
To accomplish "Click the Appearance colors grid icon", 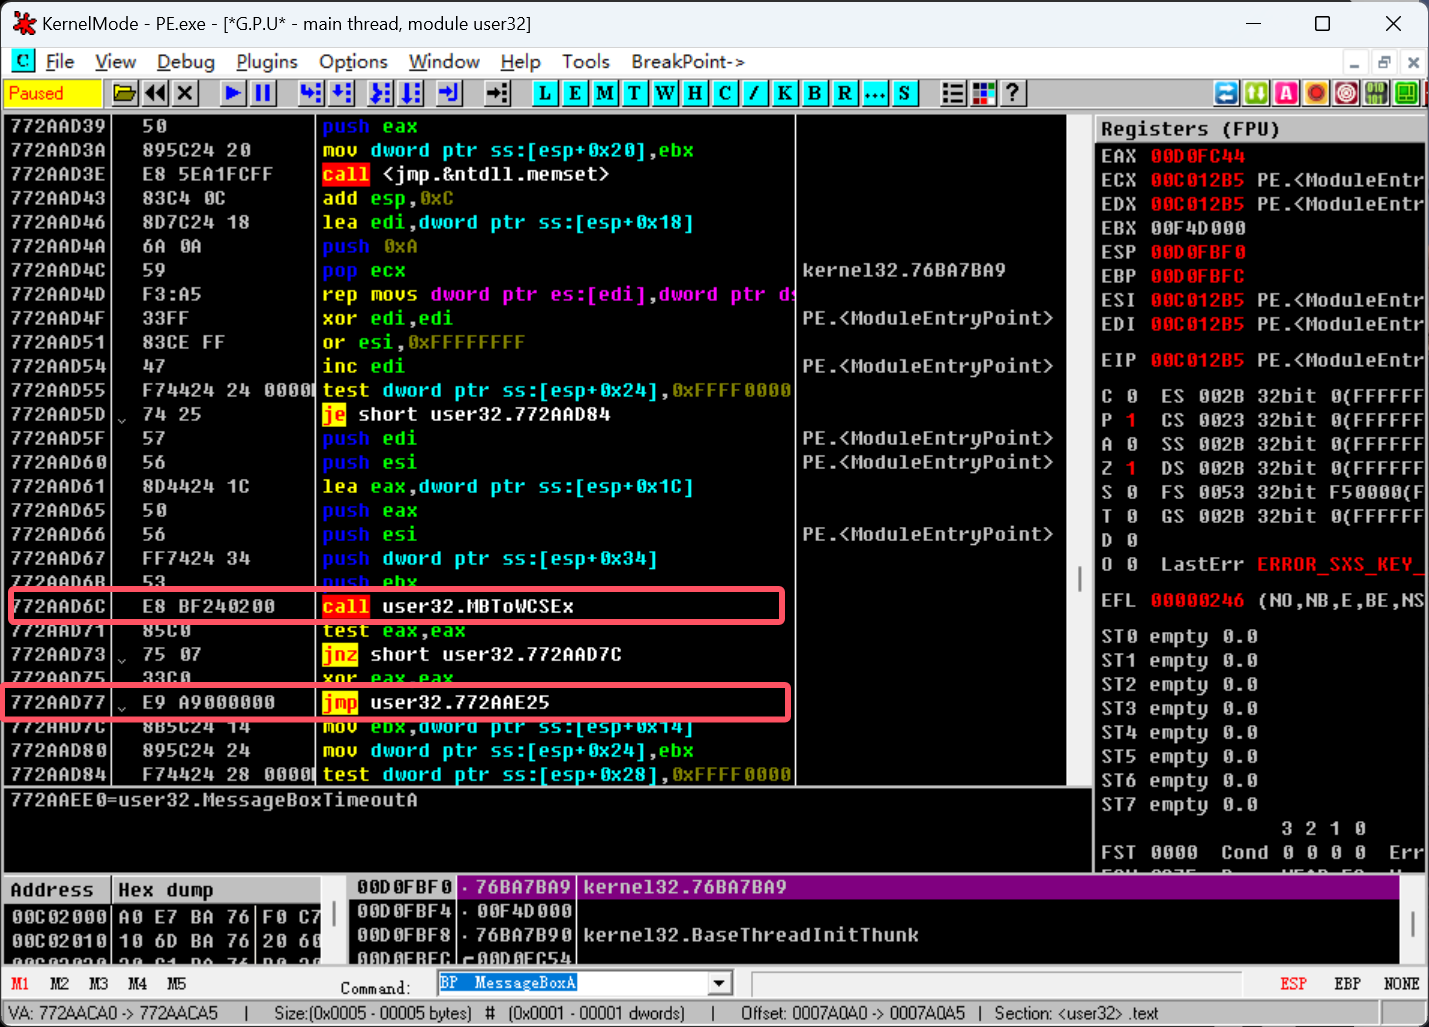I will point(983,93).
